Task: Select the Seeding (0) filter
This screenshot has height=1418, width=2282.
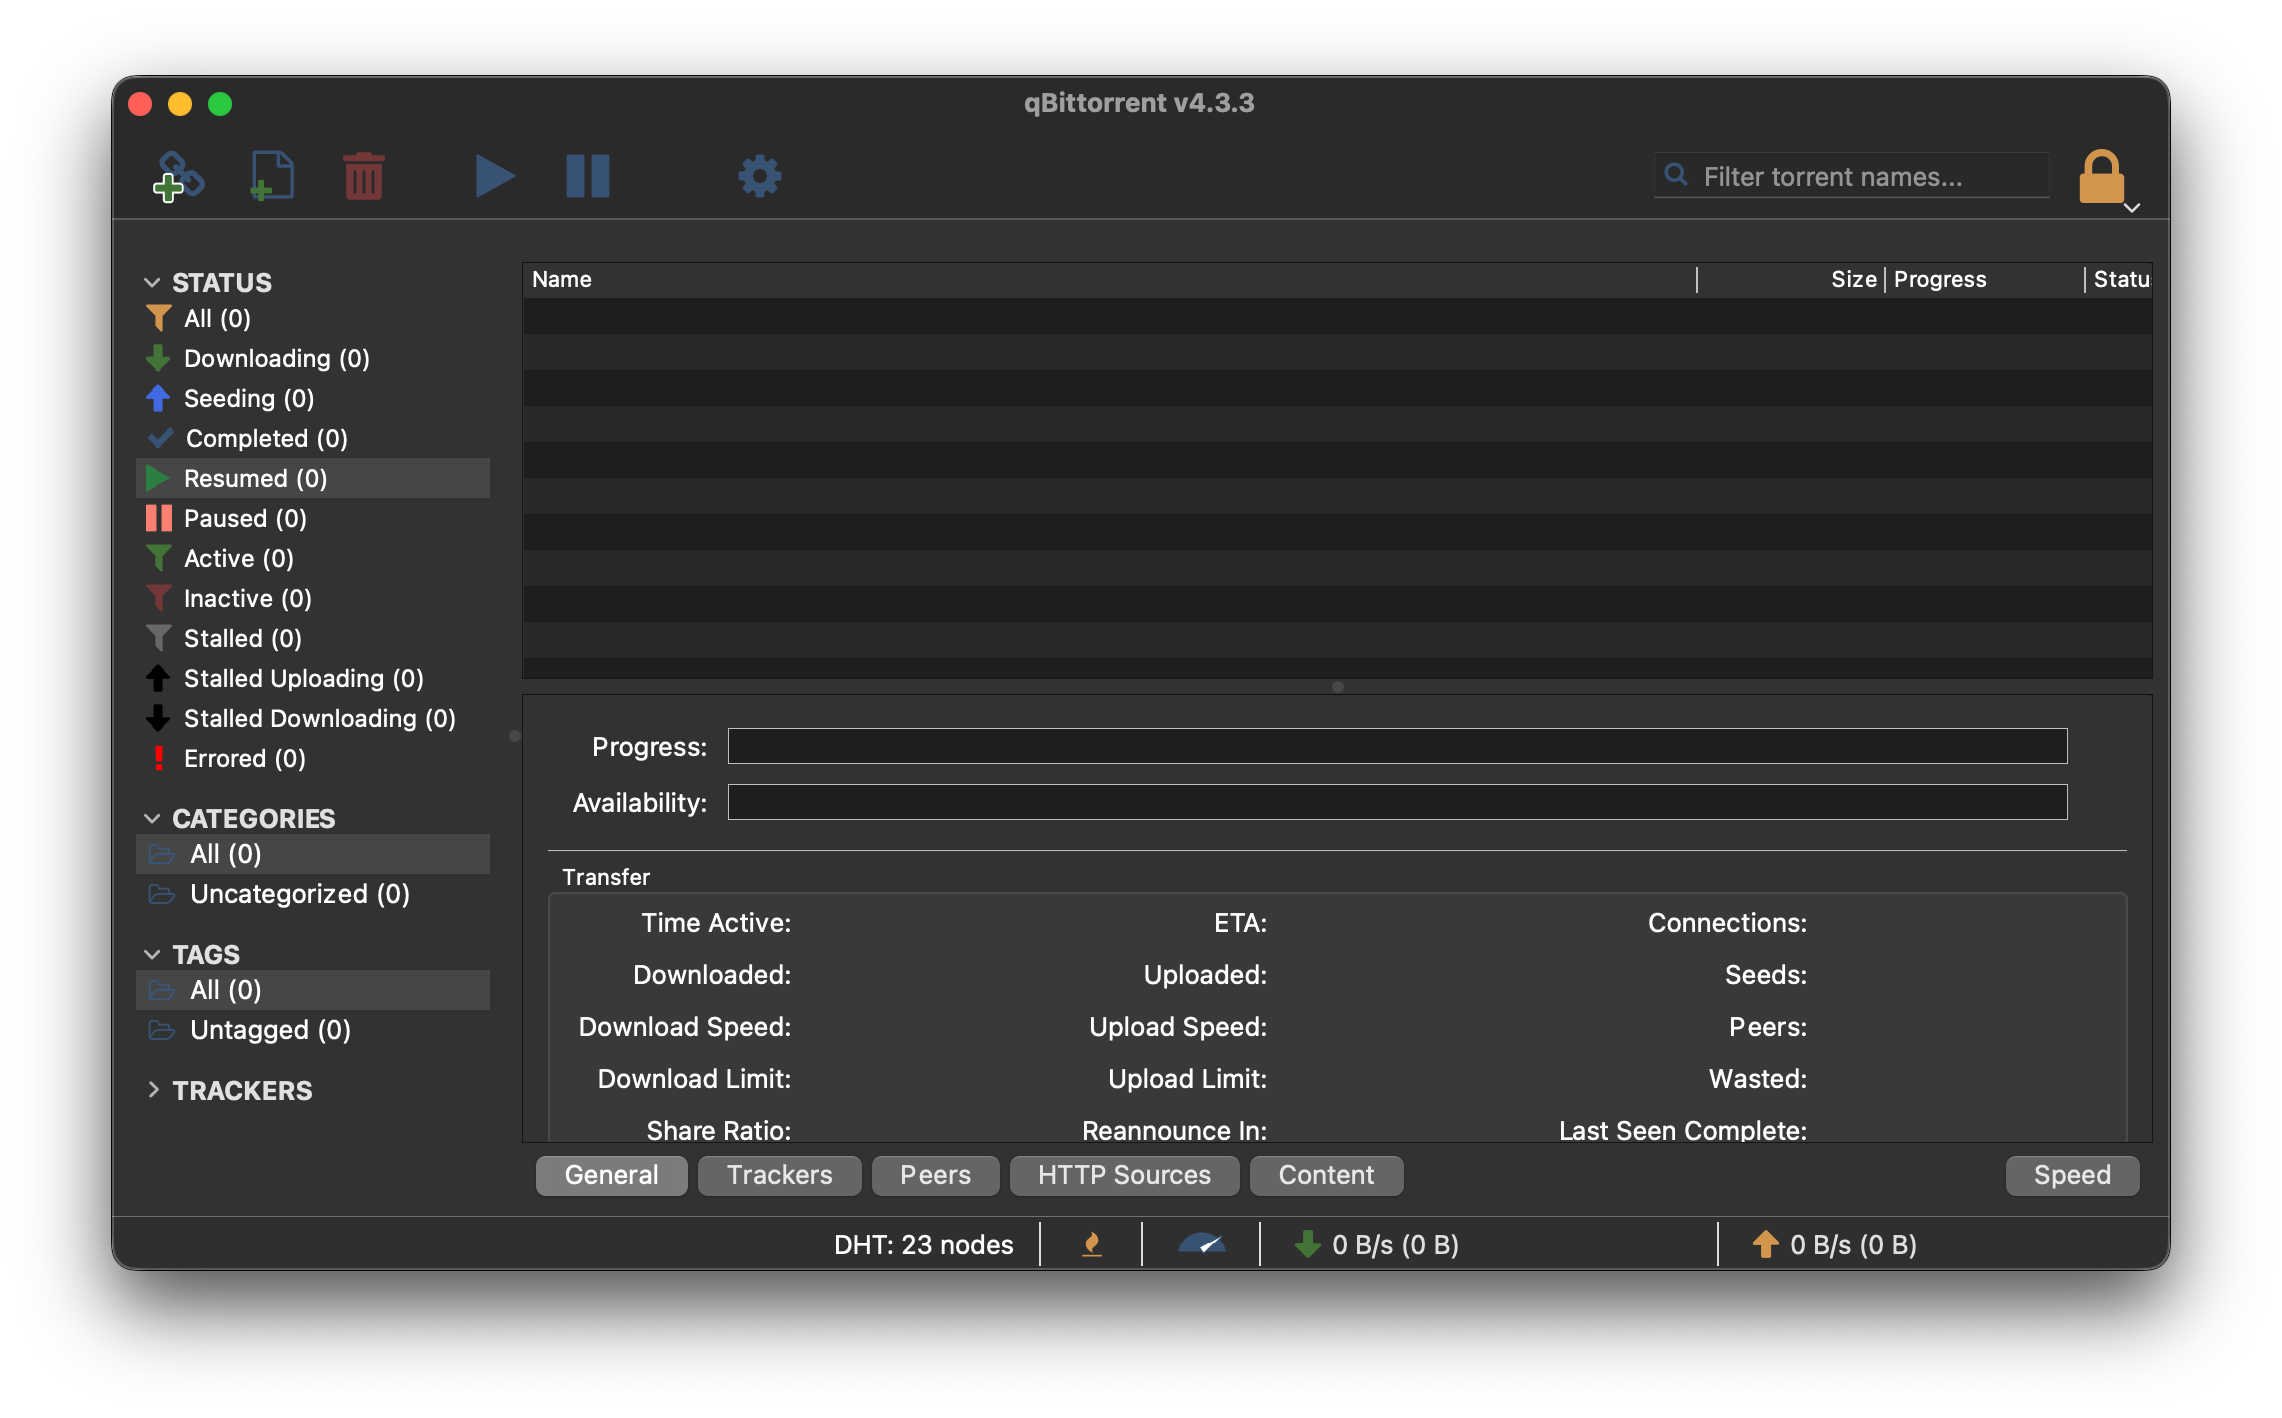Action: pyautogui.click(x=313, y=399)
